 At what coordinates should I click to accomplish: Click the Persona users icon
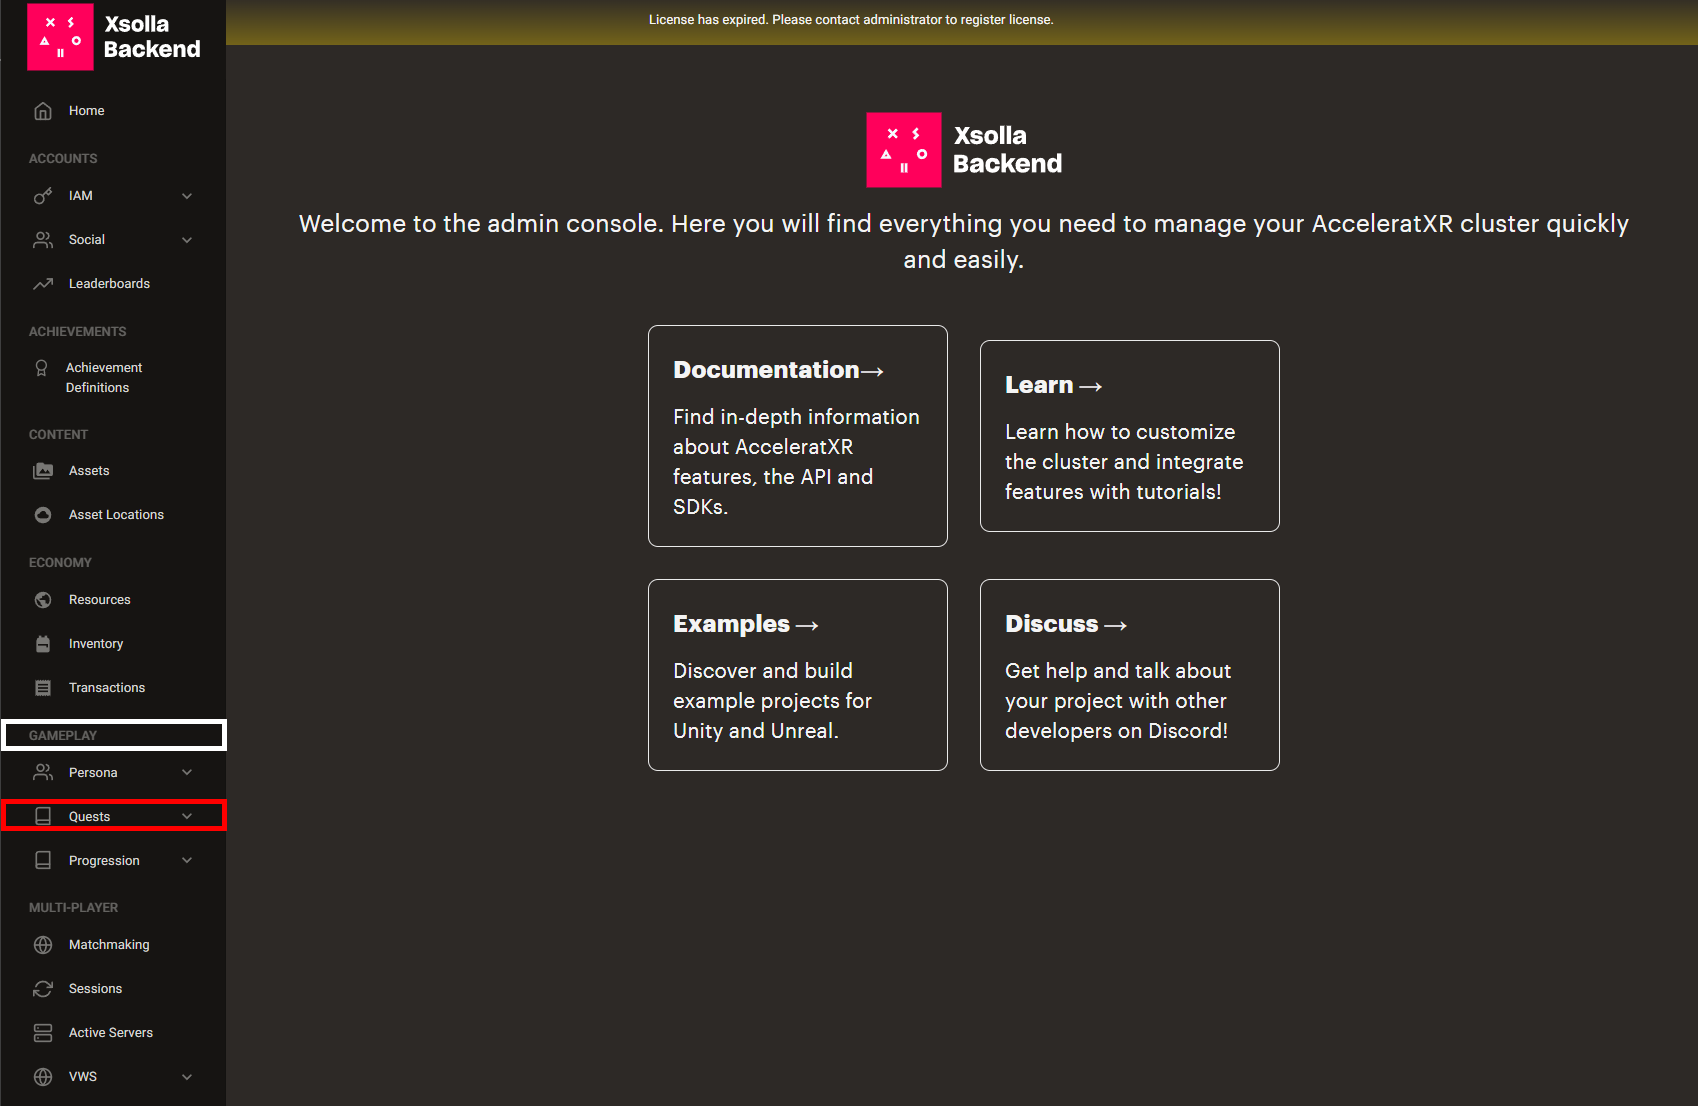pyautogui.click(x=43, y=773)
